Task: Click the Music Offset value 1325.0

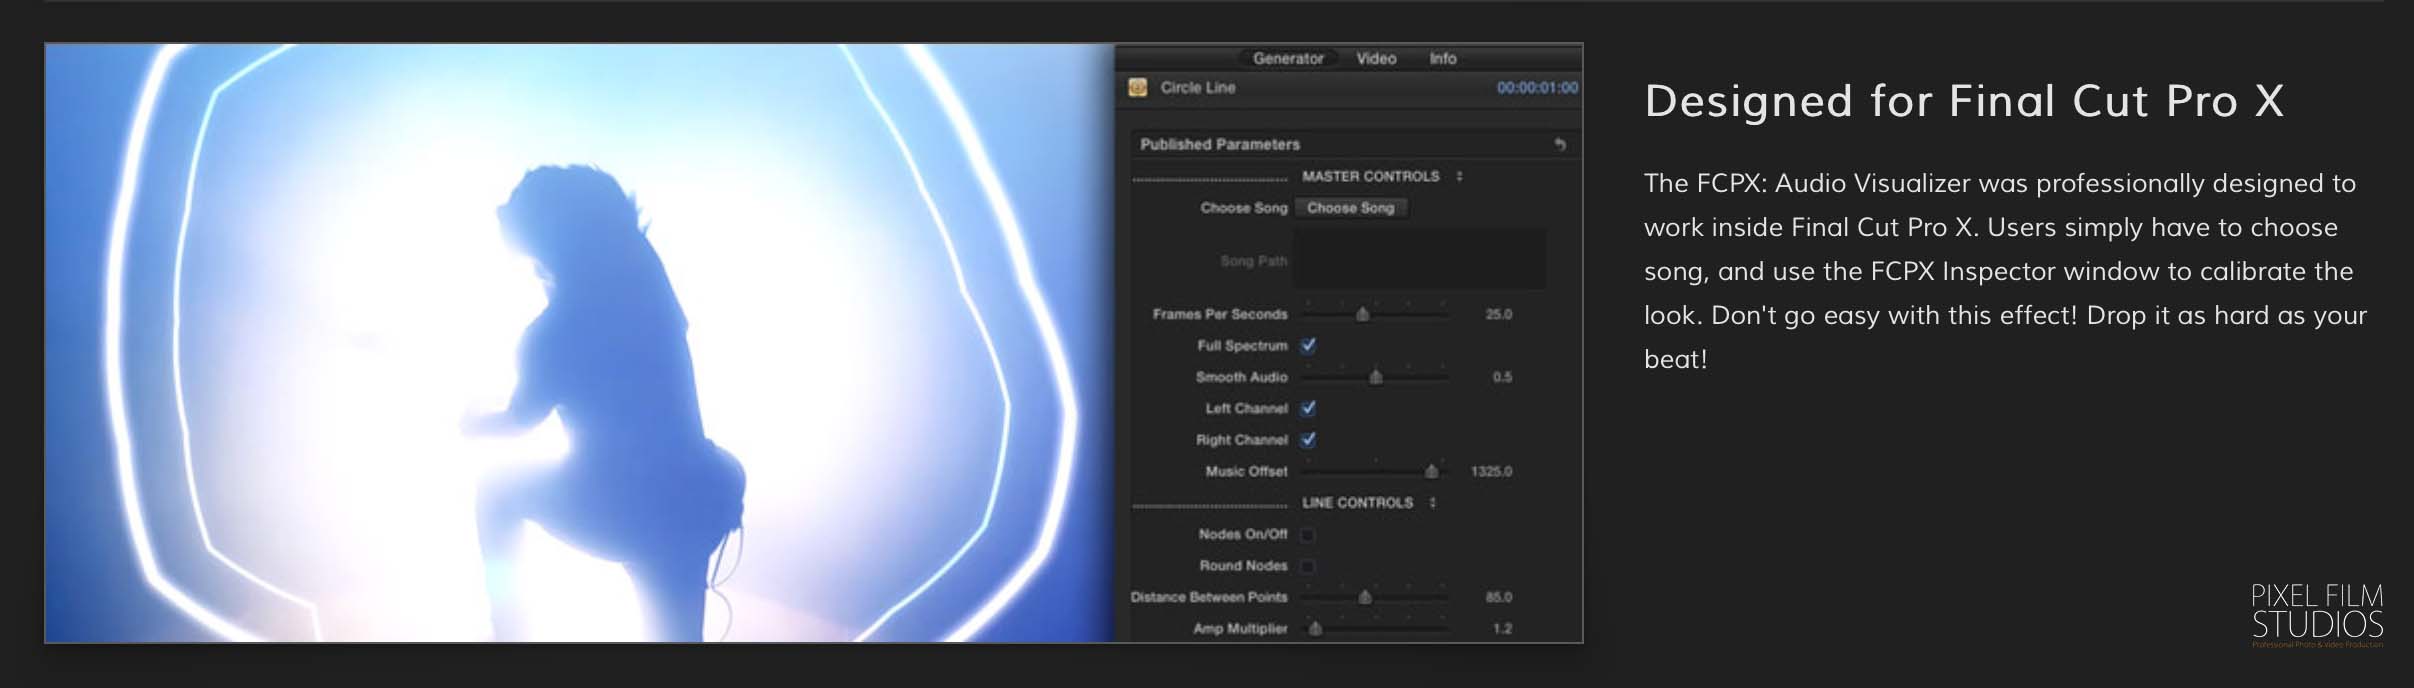Action: click(1491, 471)
